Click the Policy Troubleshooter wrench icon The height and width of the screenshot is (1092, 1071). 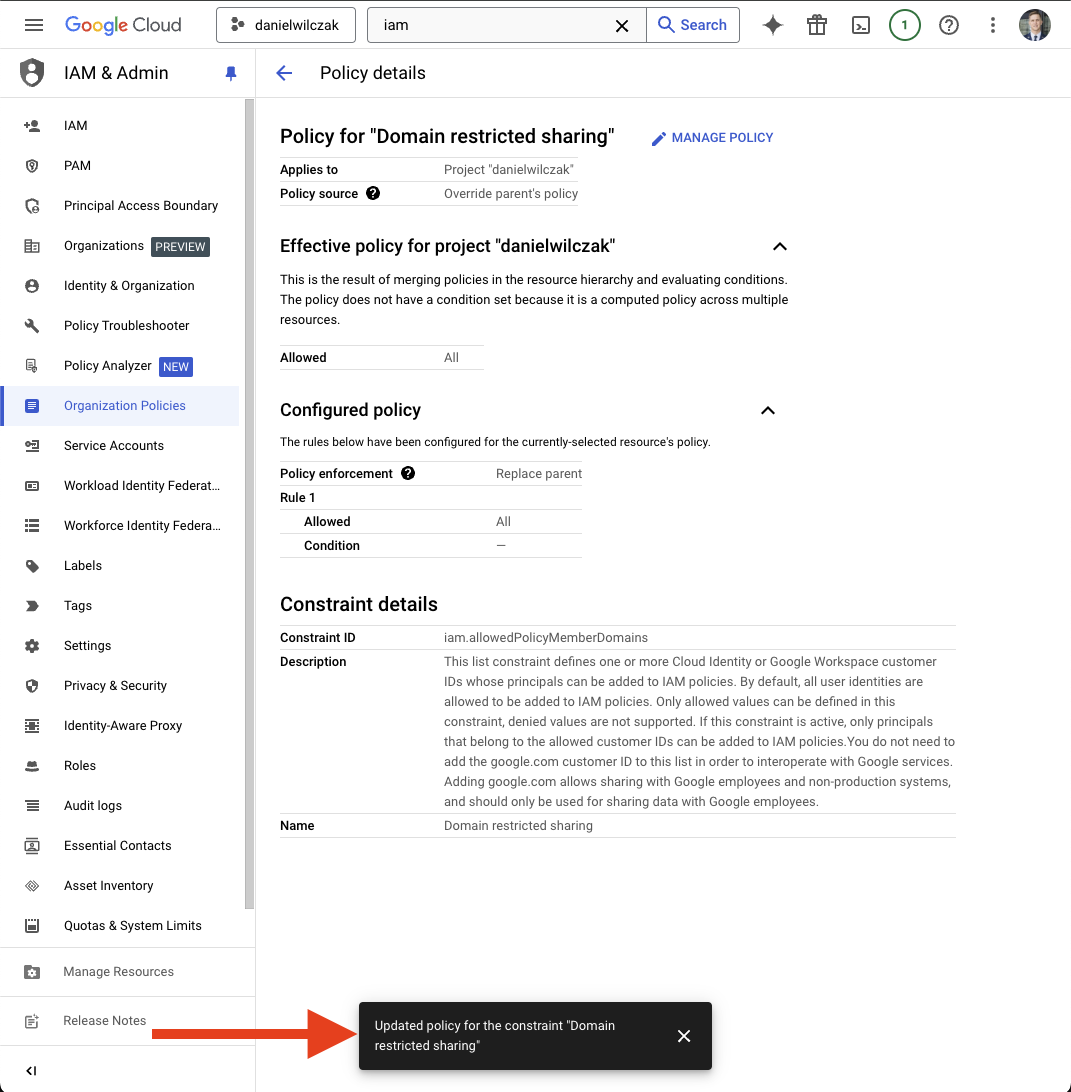pos(32,326)
